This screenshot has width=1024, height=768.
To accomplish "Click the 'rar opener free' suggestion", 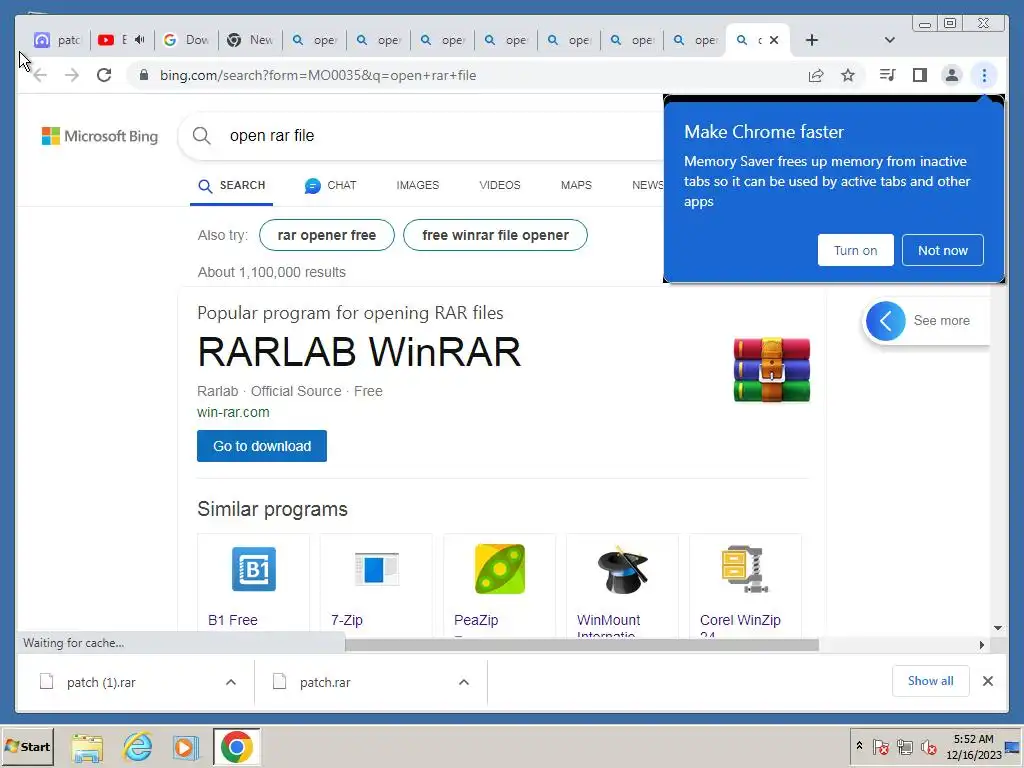I will [x=327, y=235].
